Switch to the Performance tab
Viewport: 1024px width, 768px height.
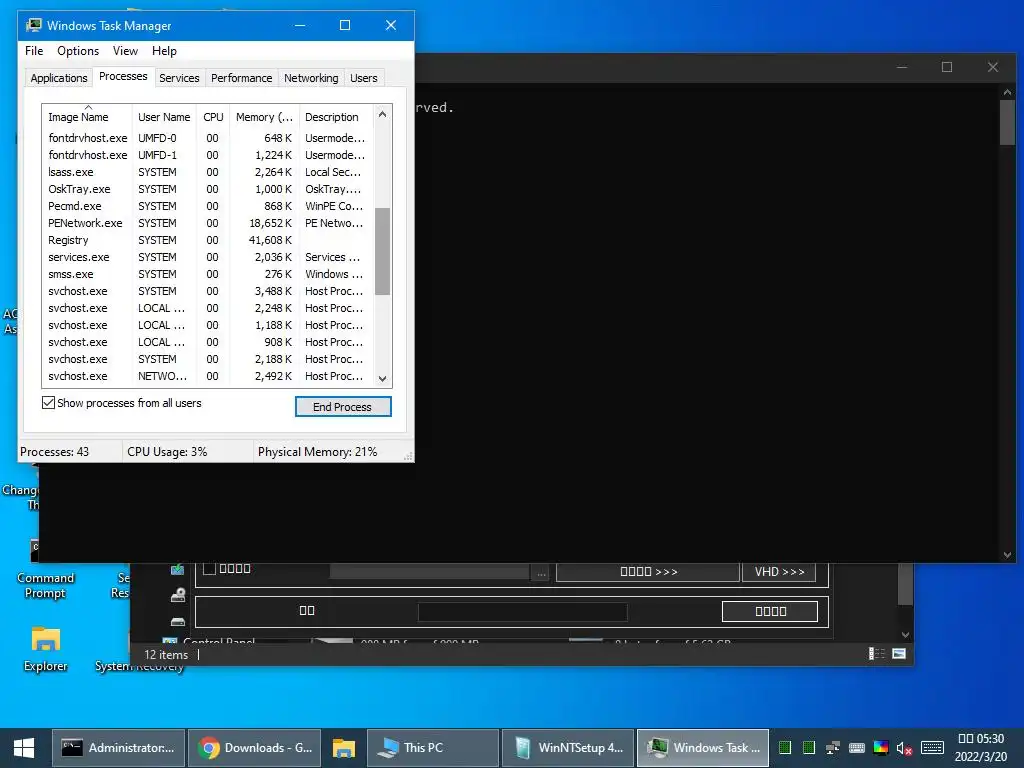click(x=241, y=78)
